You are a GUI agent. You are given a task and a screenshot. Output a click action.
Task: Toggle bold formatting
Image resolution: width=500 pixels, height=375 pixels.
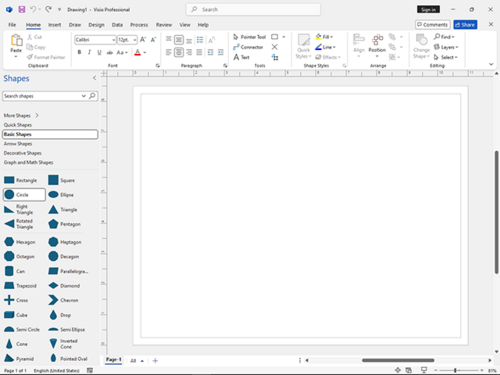[79, 52]
